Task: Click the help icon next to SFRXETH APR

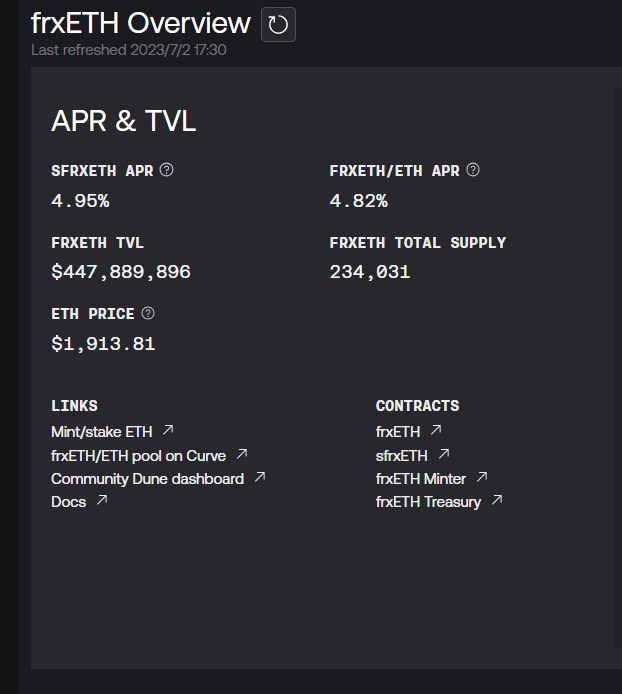Action: pyautogui.click(x=167, y=170)
